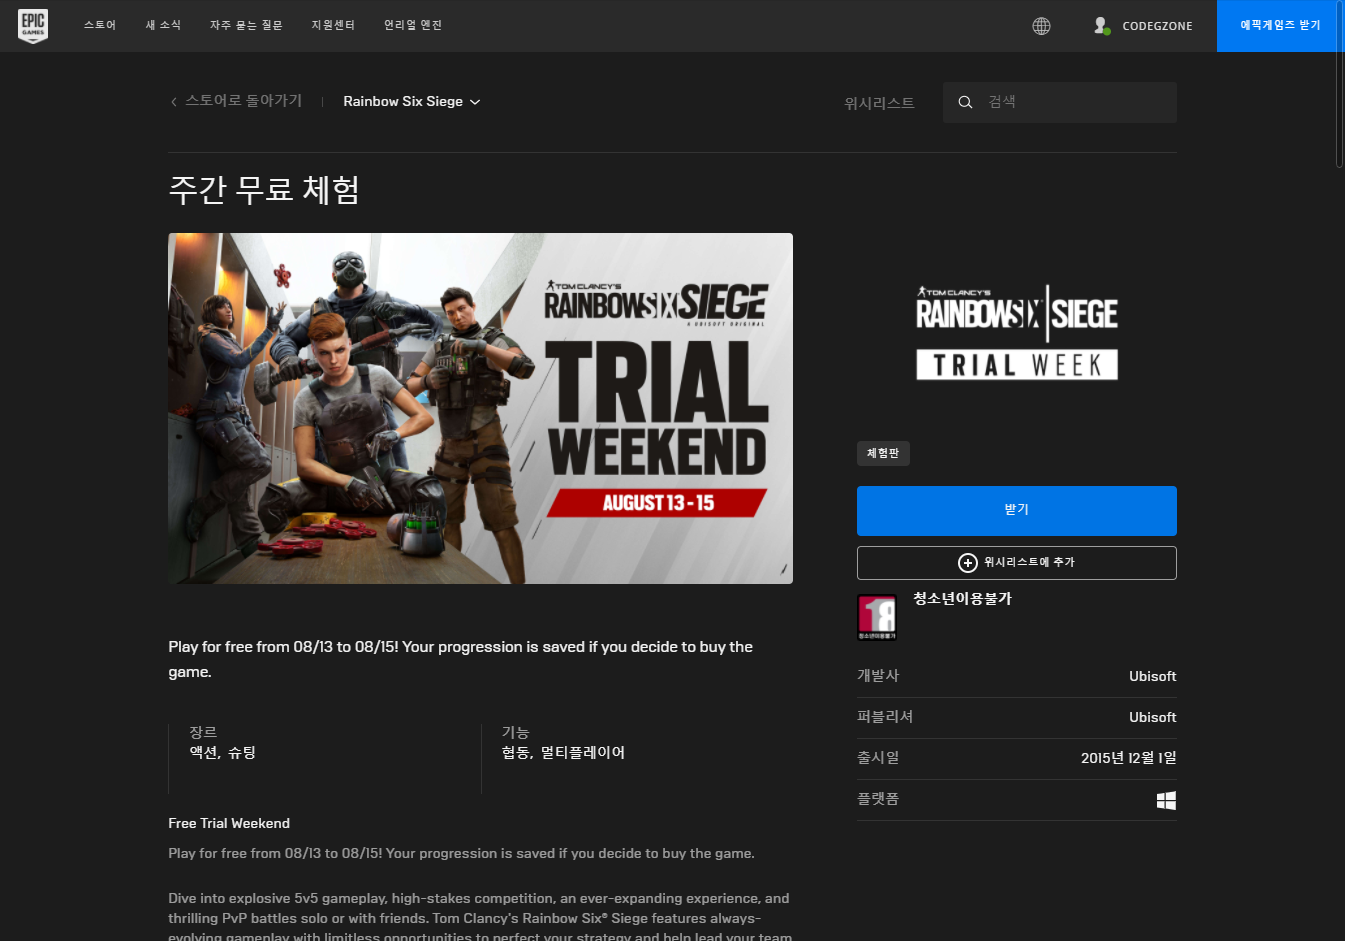Viewport: 1345px width, 941px height.
Task: Click the search magnifier icon
Action: (x=965, y=102)
